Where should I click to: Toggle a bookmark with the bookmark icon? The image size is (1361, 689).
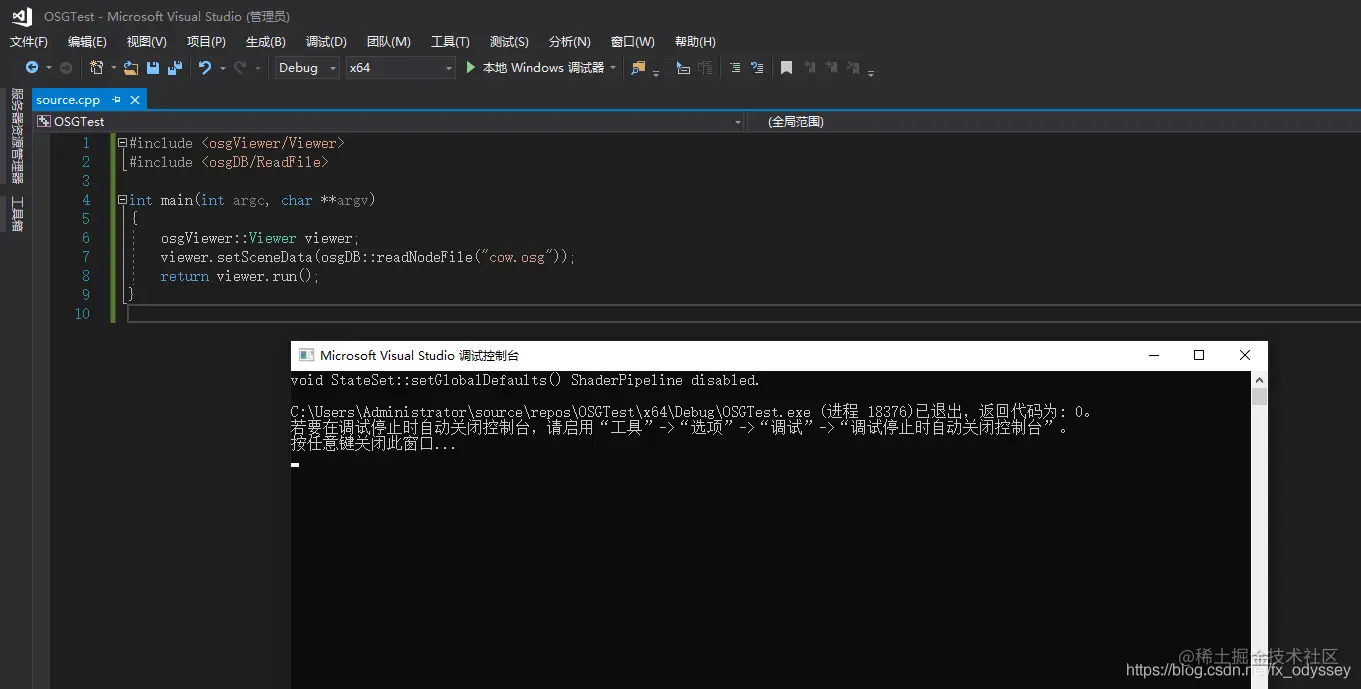[x=787, y=68]
